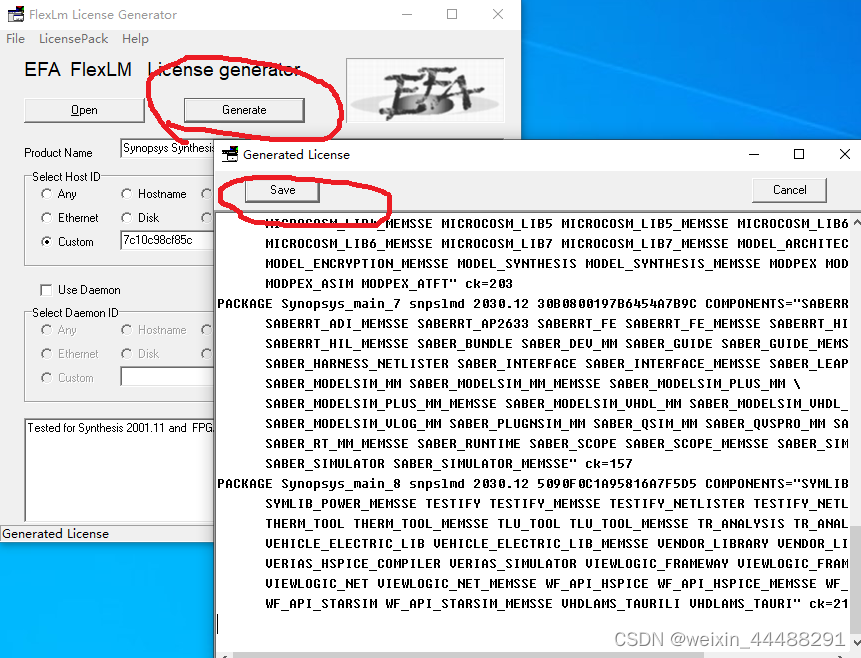
Task: Select the Custom host ID radio
Action: [47, 242]
